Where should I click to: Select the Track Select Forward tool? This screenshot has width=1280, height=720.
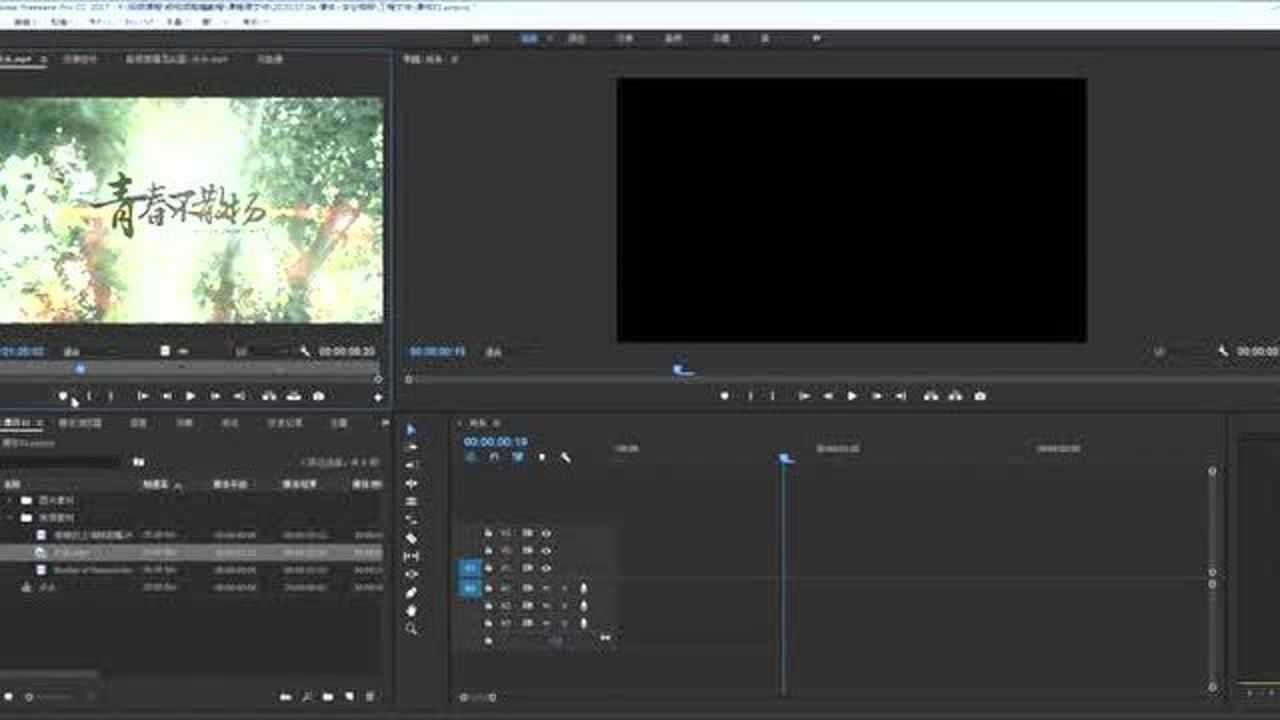tap(411, 448)
